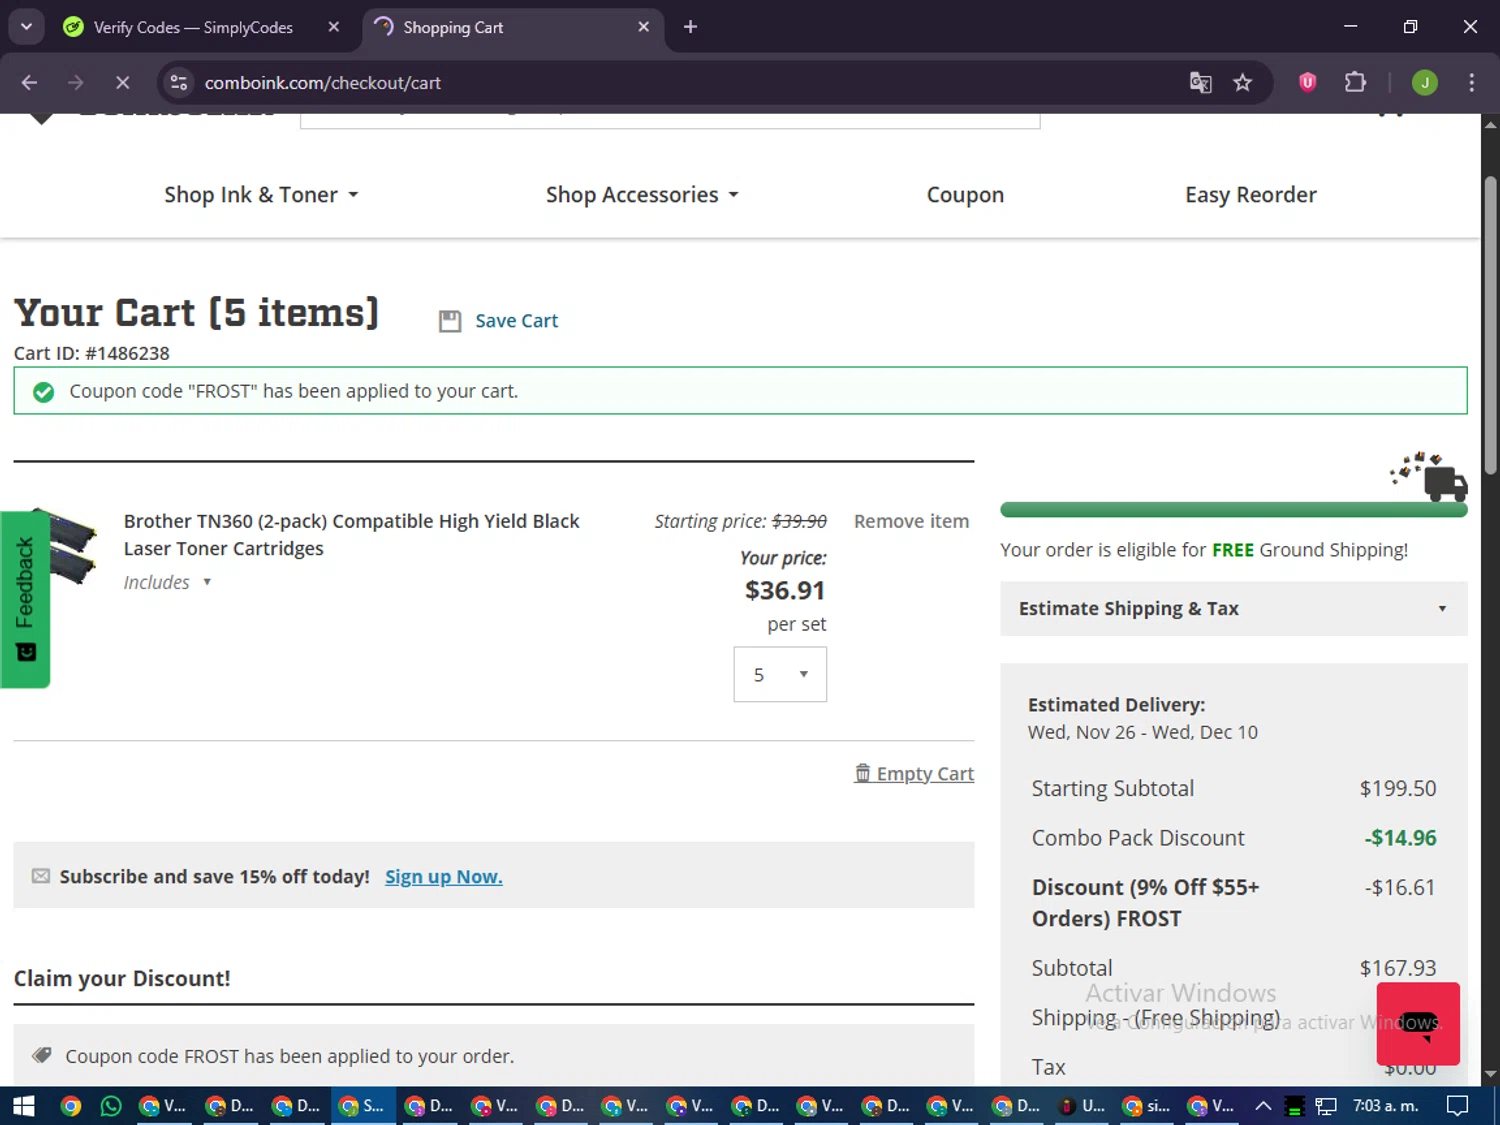Open the Brother TN360 product title
Screen dimensions: 1500x1125
coord(351,535)
